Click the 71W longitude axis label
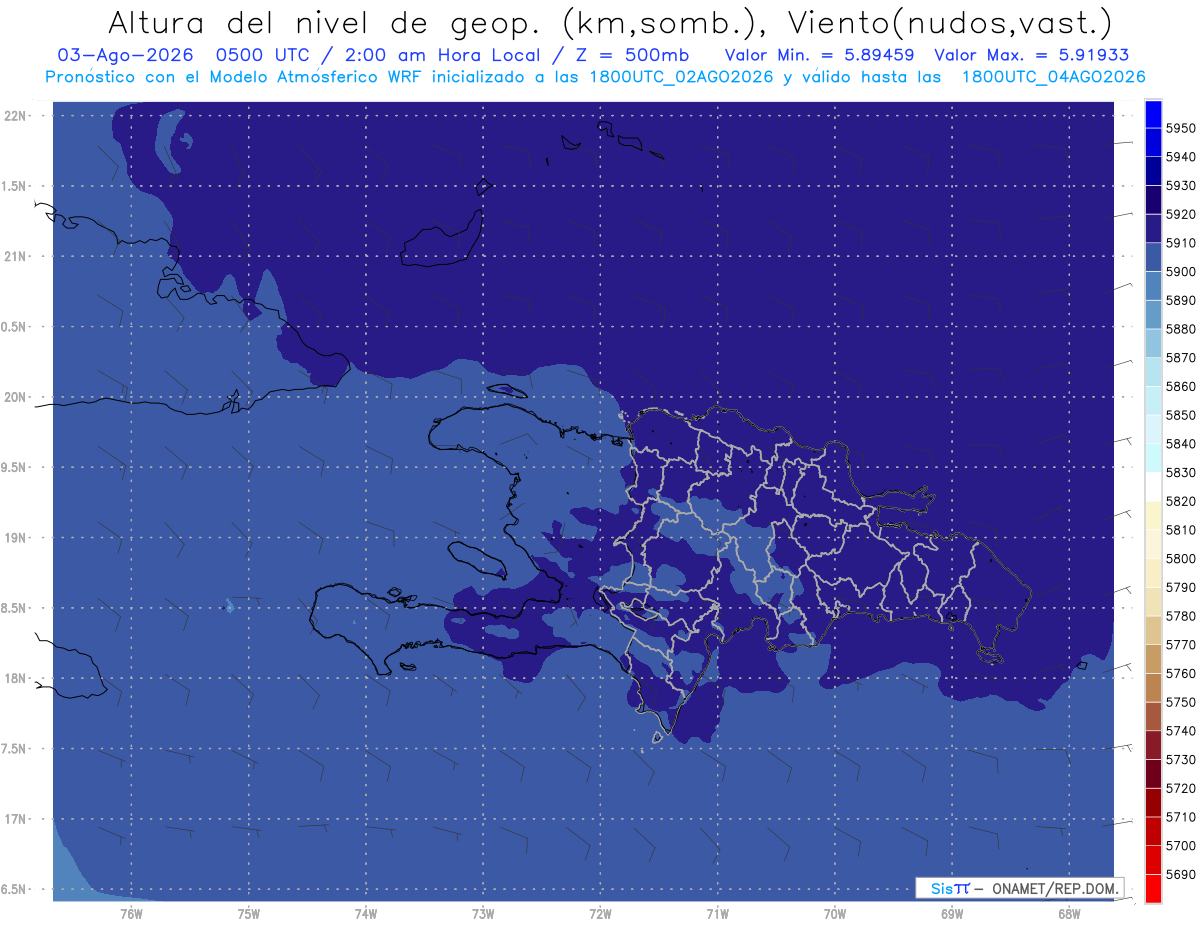This screenshot has width=1200, height=927. tap(717, 914)
